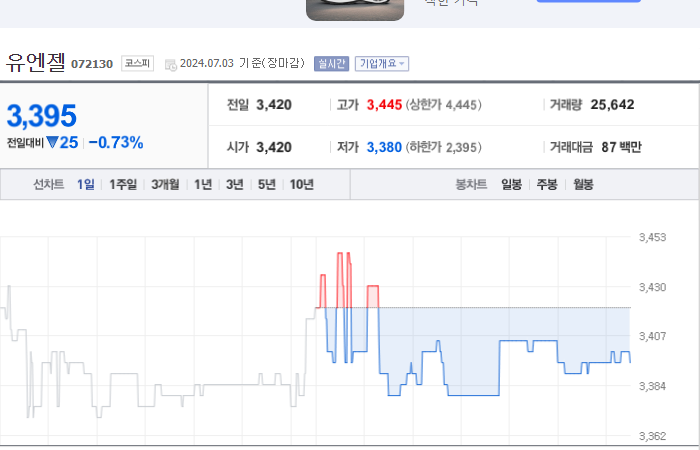
Task: Click the stock name 유엔젤
Action: tap(36, 62)
